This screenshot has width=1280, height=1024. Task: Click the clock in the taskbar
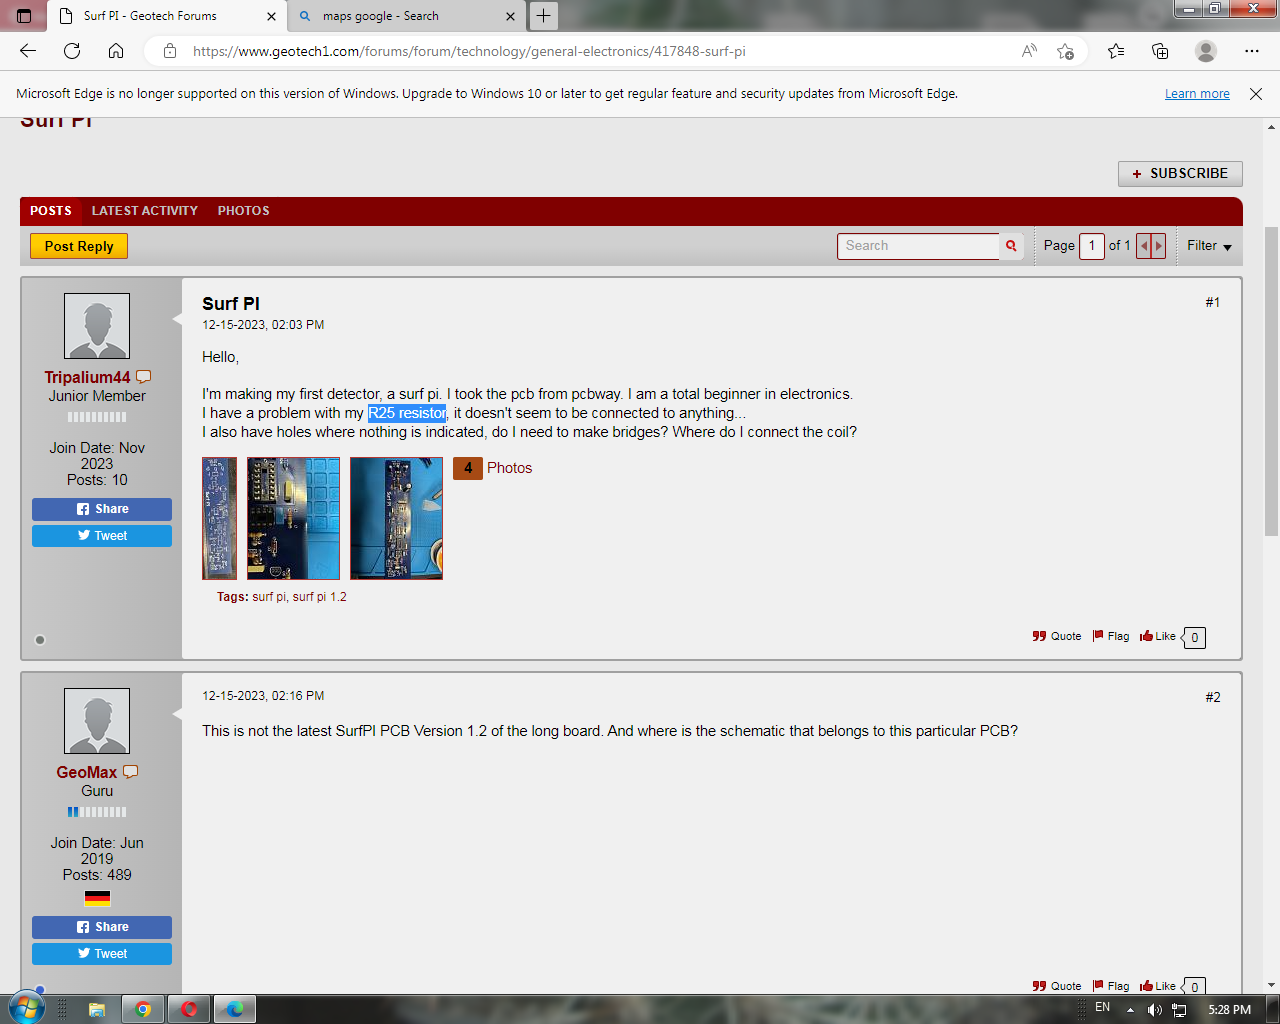1229,1010
